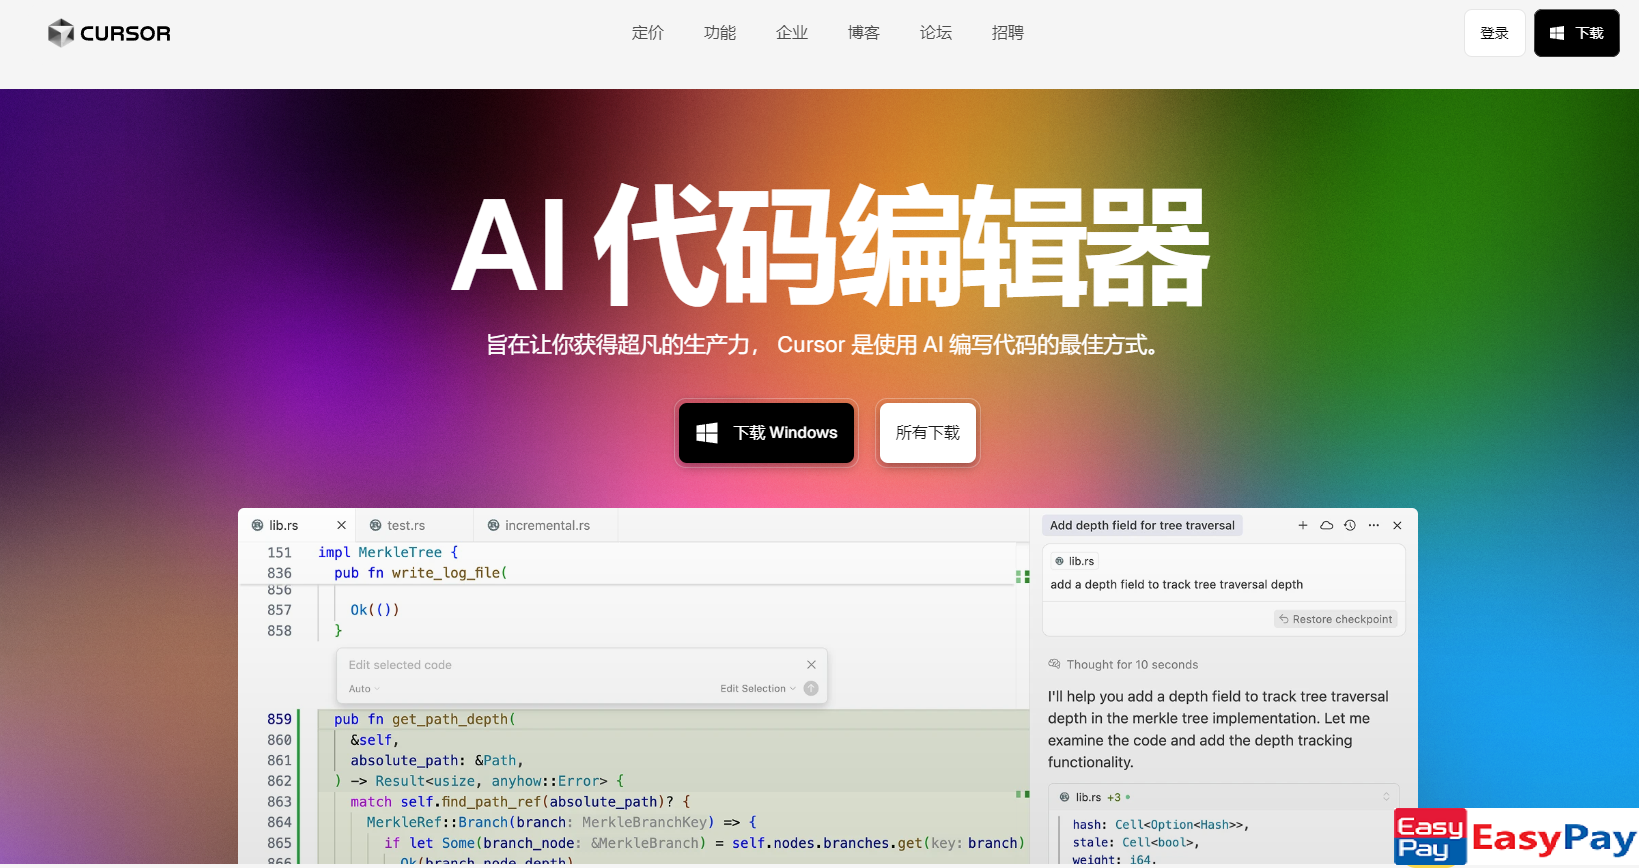Open the 功能 features page

720,33
